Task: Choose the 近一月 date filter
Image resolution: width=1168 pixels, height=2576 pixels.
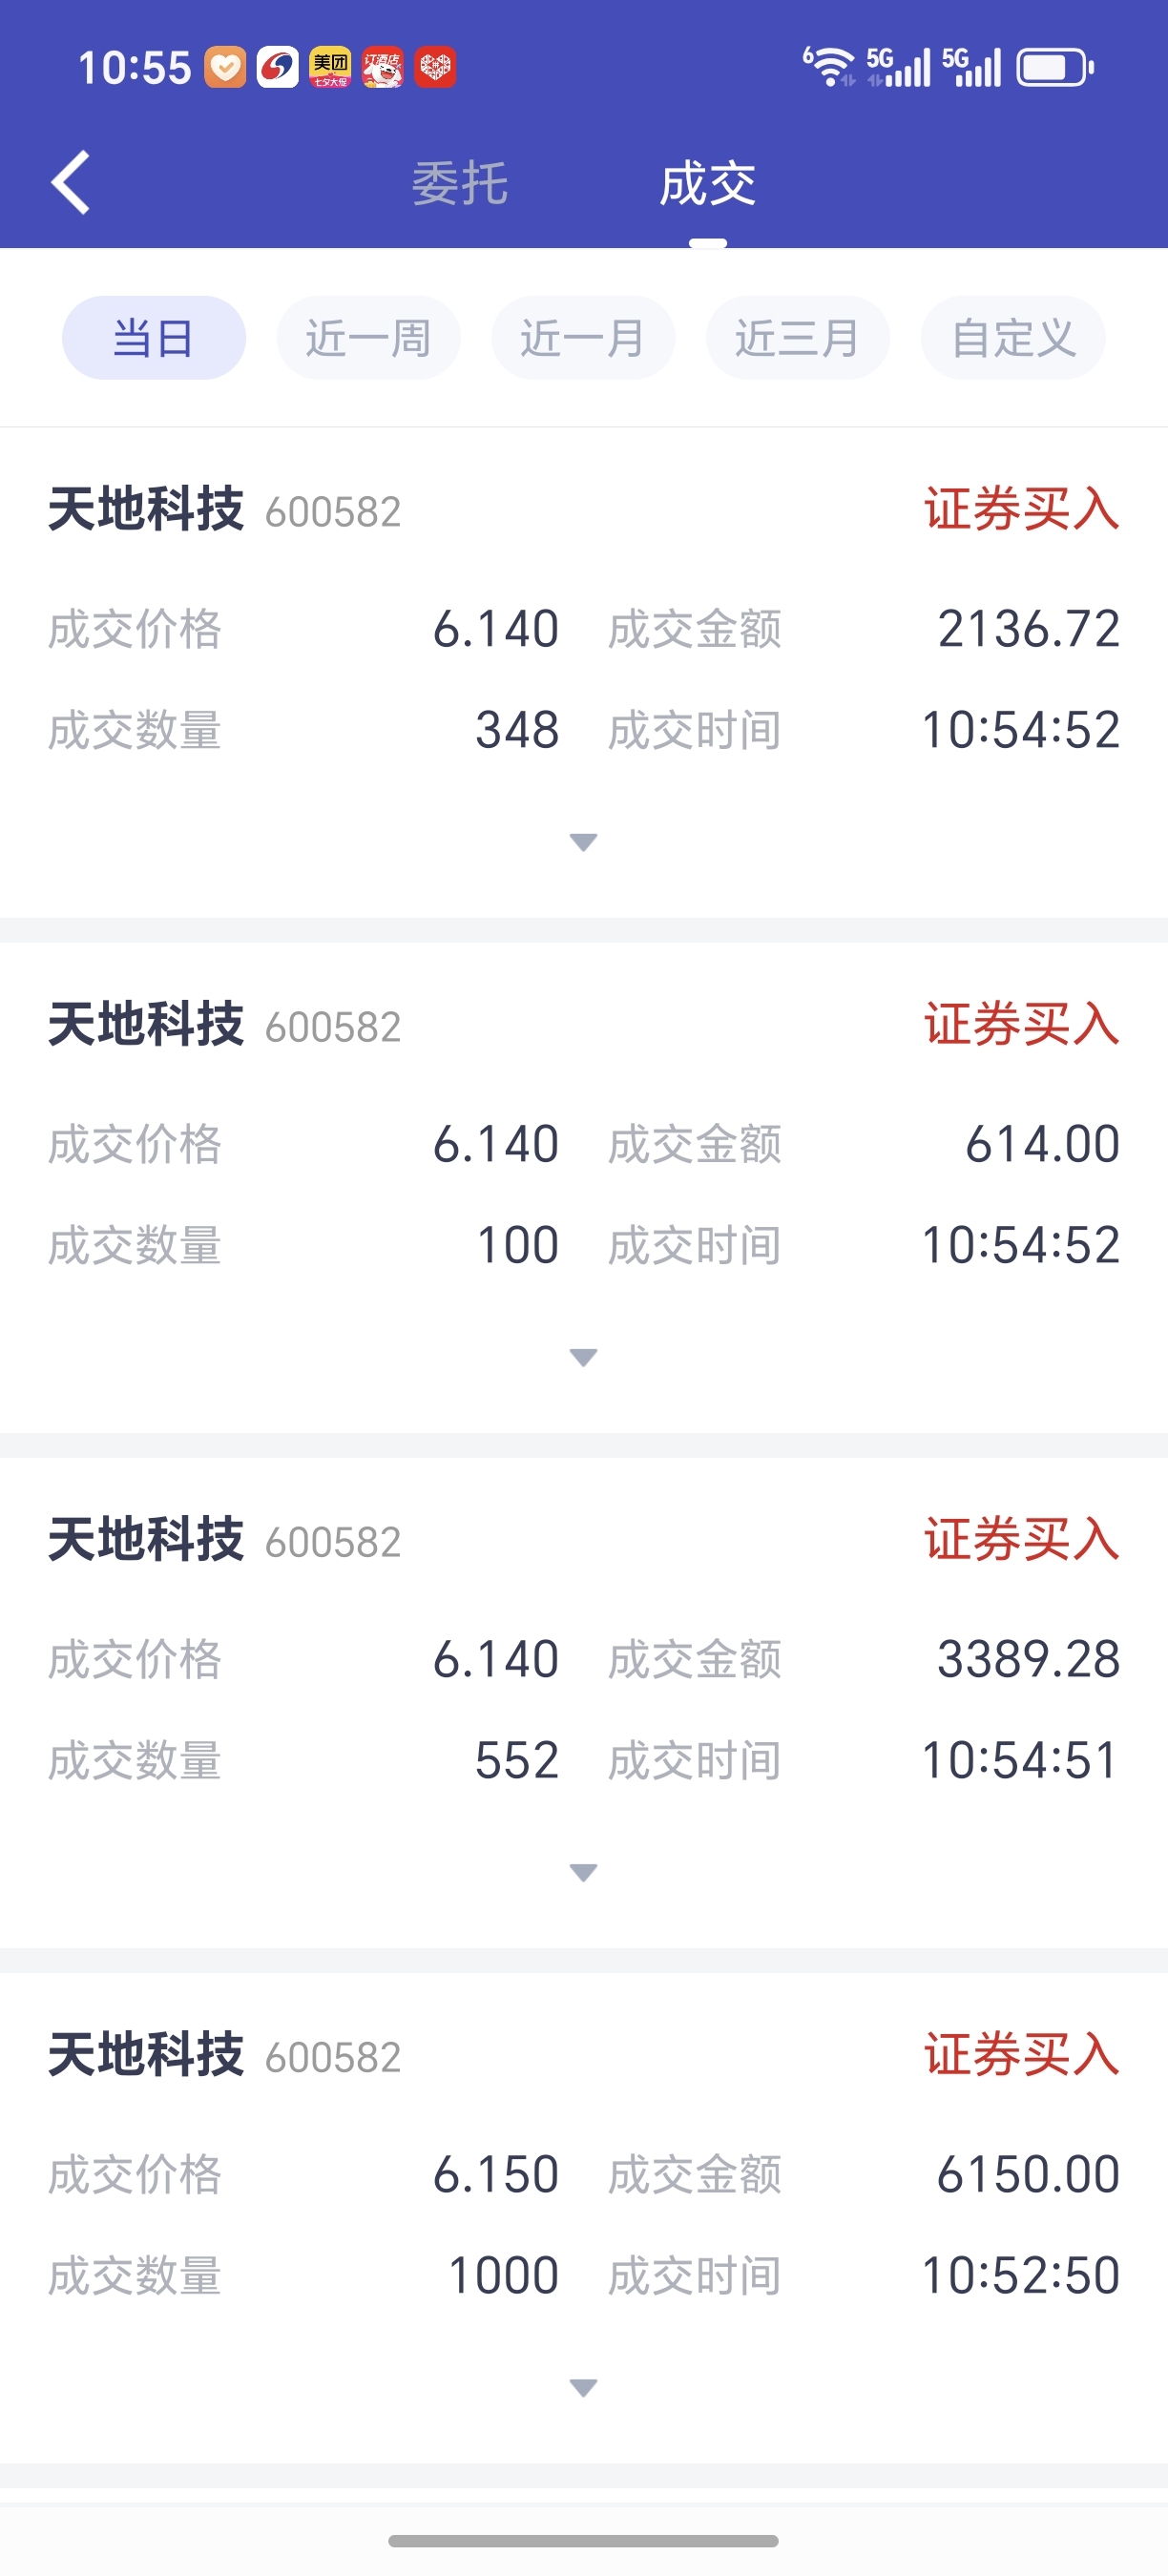Action: click(583, 338)
